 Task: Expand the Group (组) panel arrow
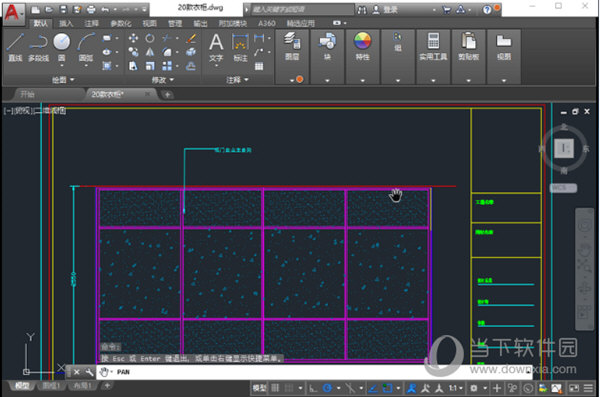tap(398, 80)
